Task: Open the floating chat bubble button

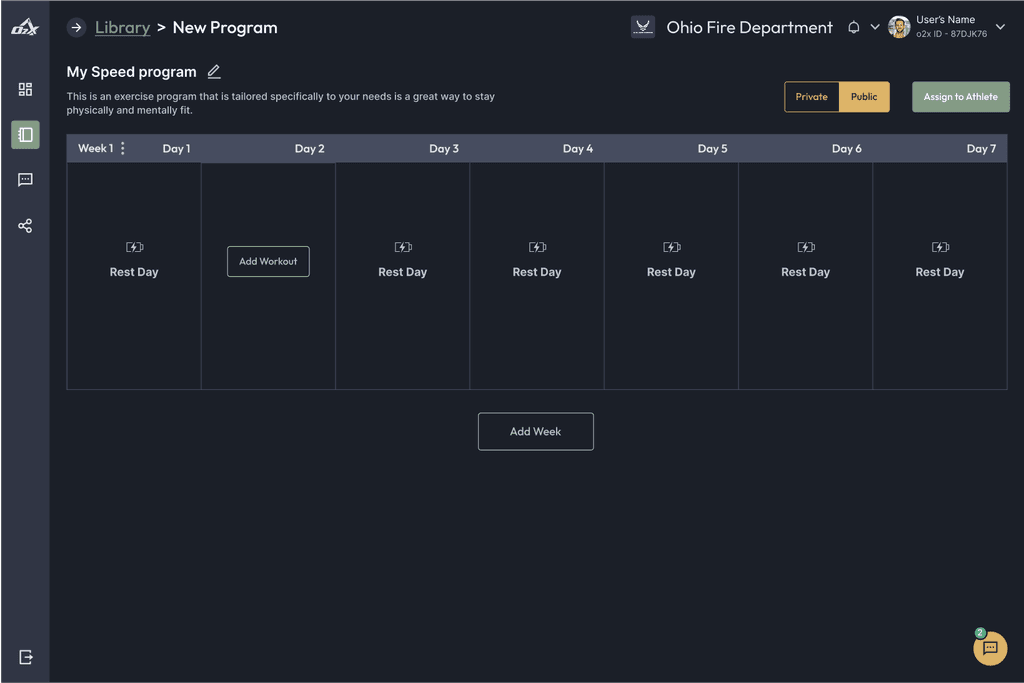Action: (990, 648)
